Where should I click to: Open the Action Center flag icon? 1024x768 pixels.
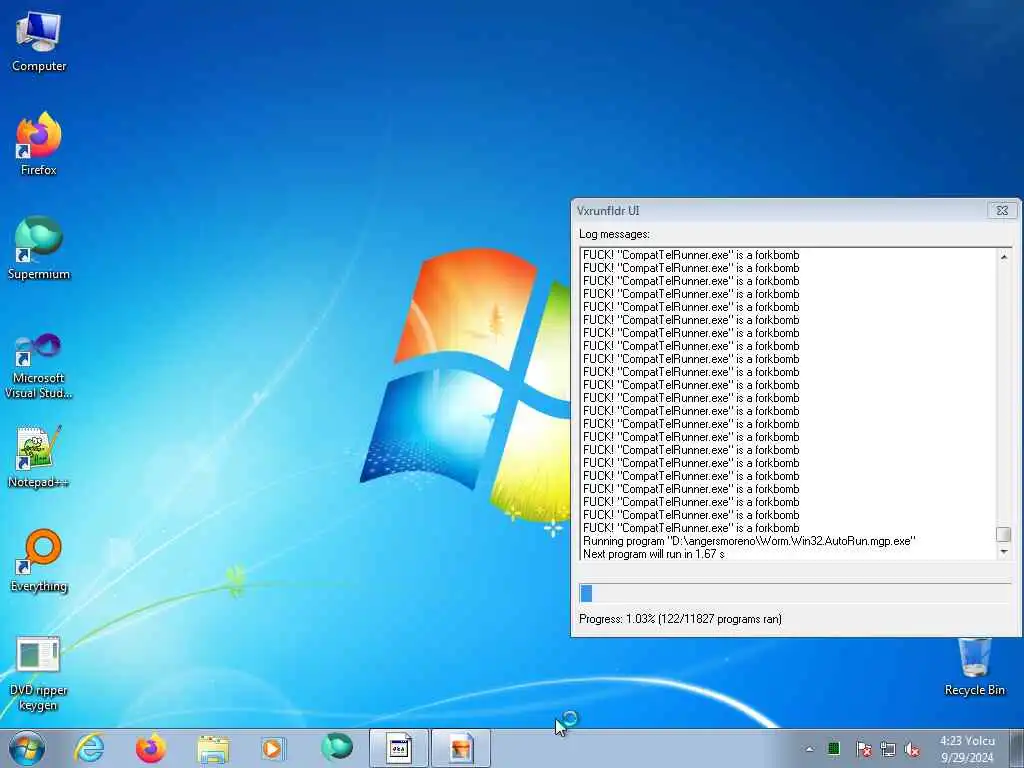[863, 749]
